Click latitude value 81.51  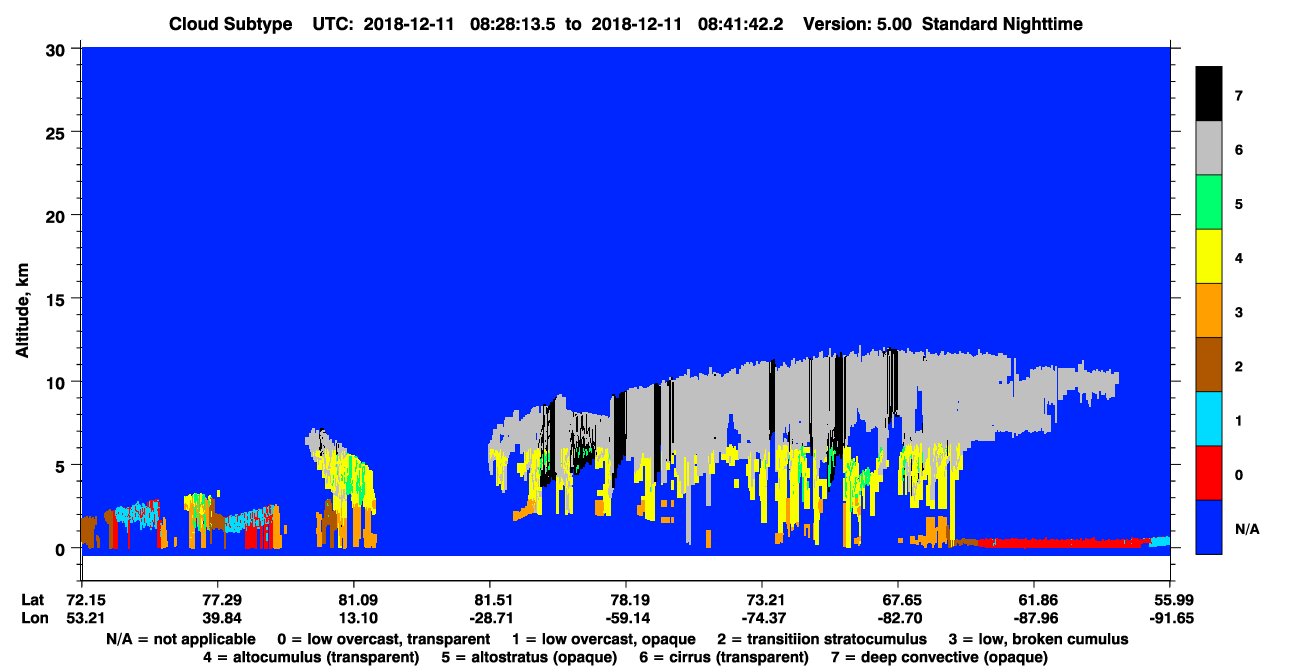[489, 599]
